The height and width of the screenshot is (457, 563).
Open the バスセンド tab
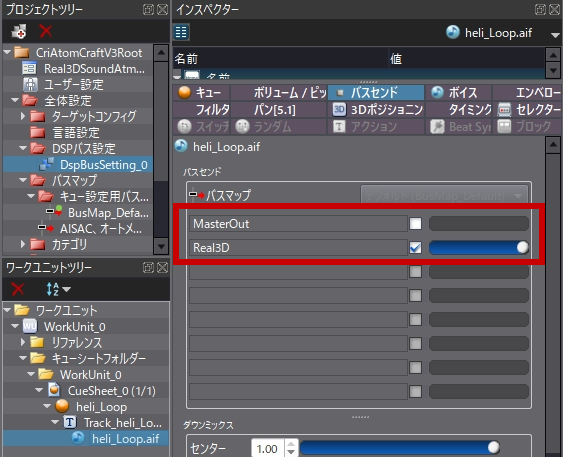coord(376,93)
